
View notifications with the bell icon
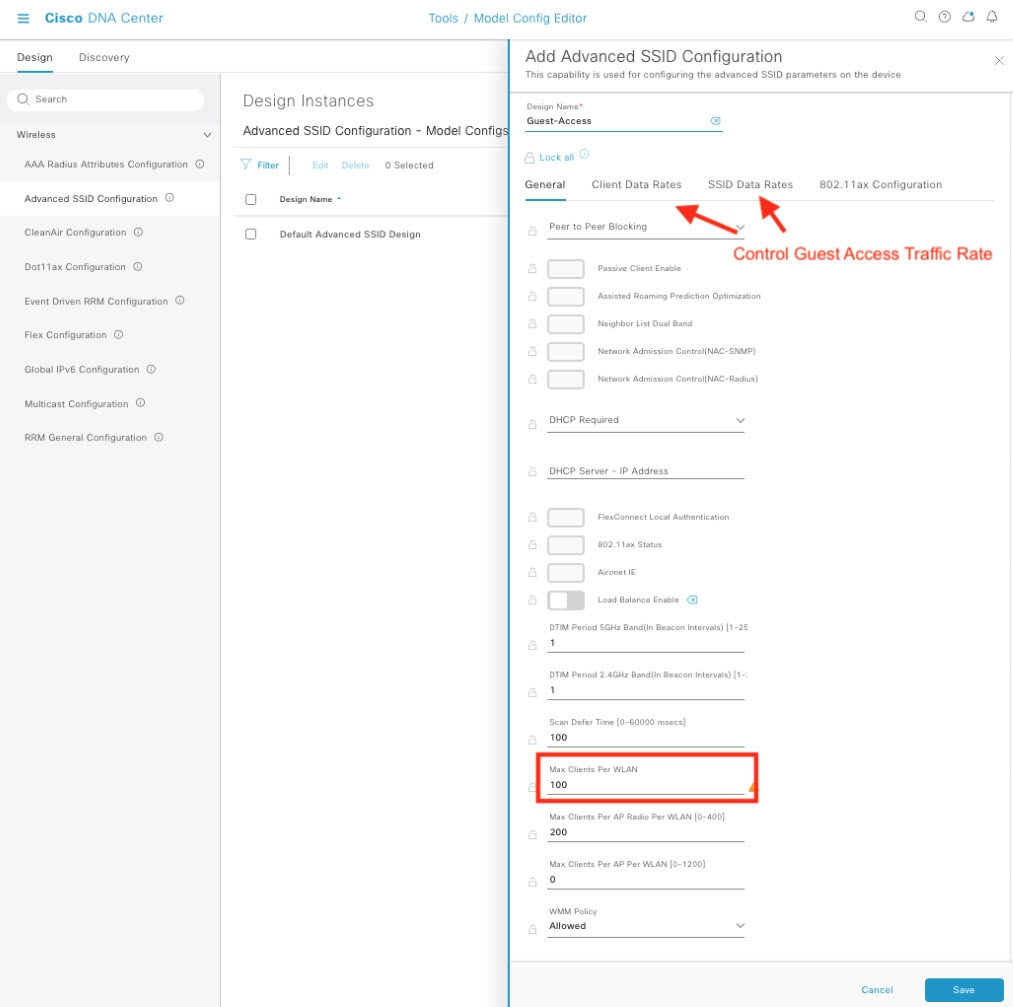(x=991, y=16)
